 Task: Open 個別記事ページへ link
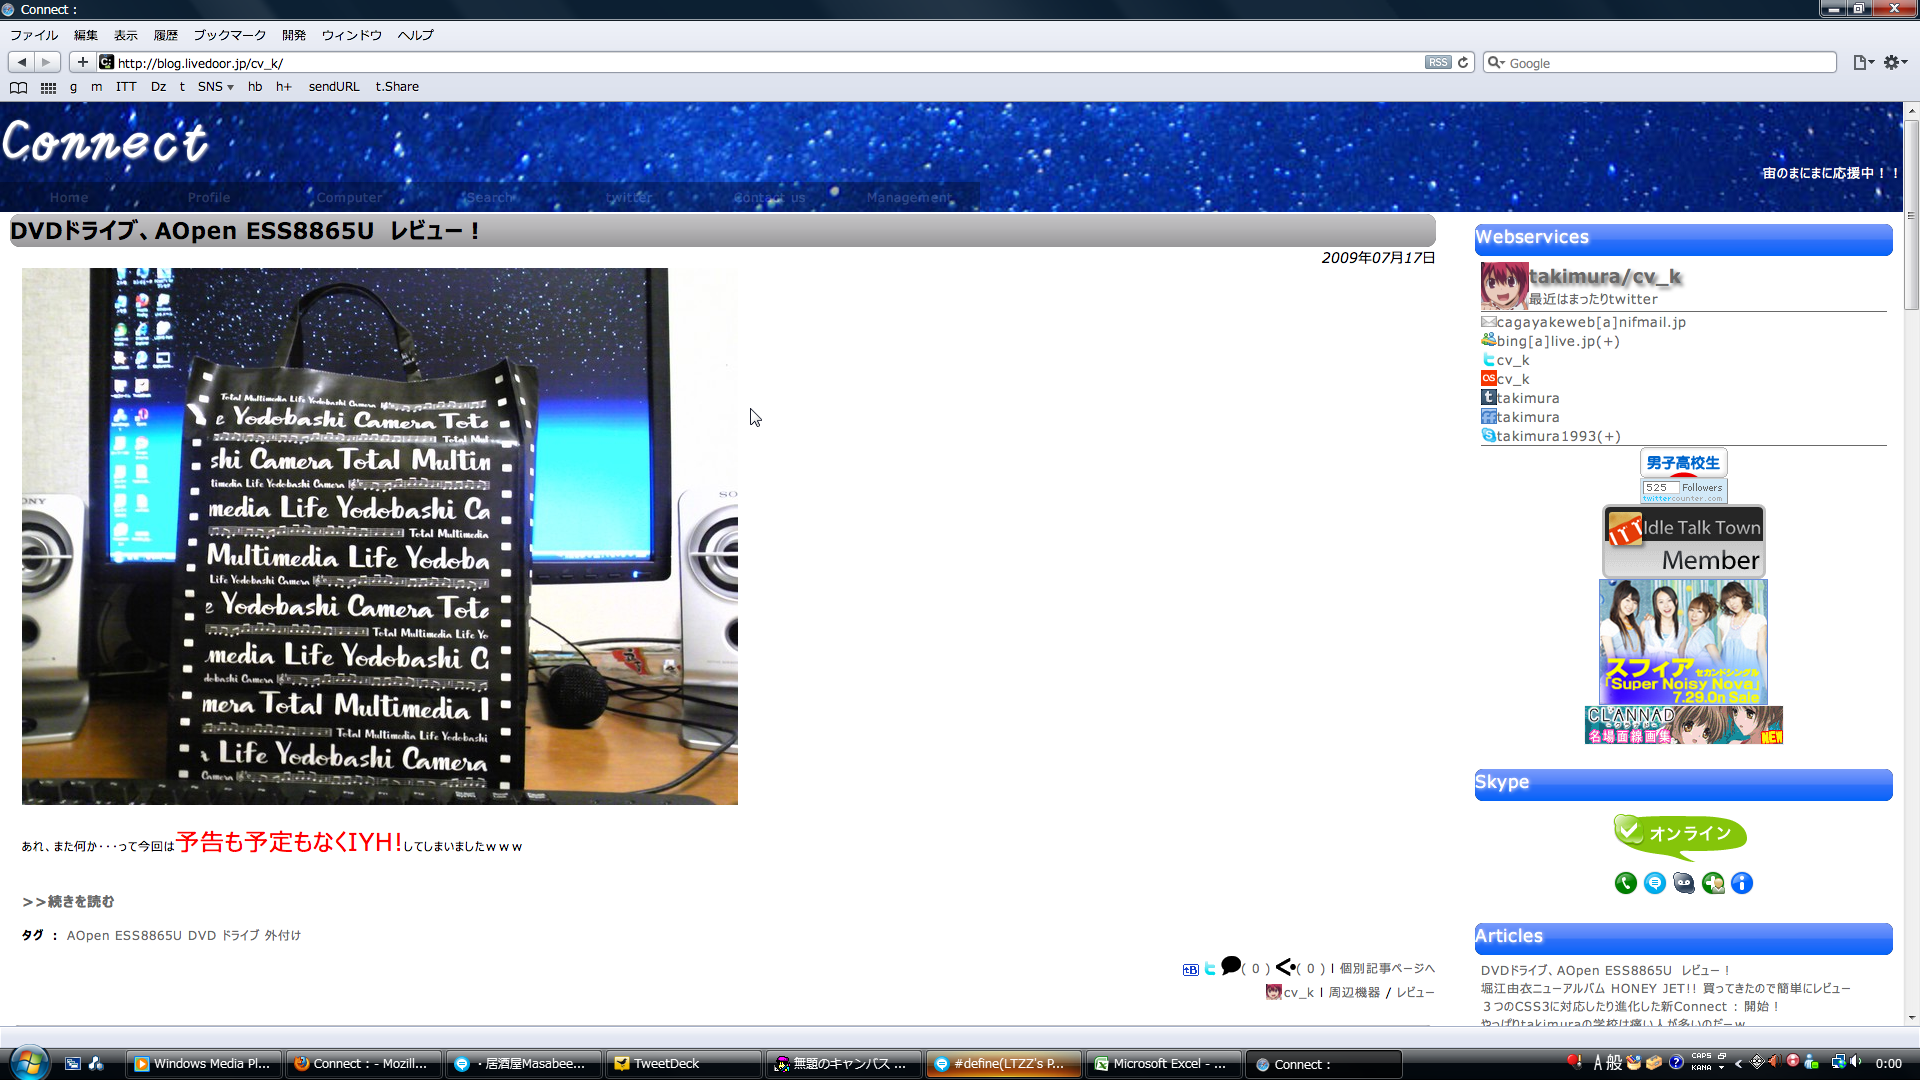coord(1387,968)
